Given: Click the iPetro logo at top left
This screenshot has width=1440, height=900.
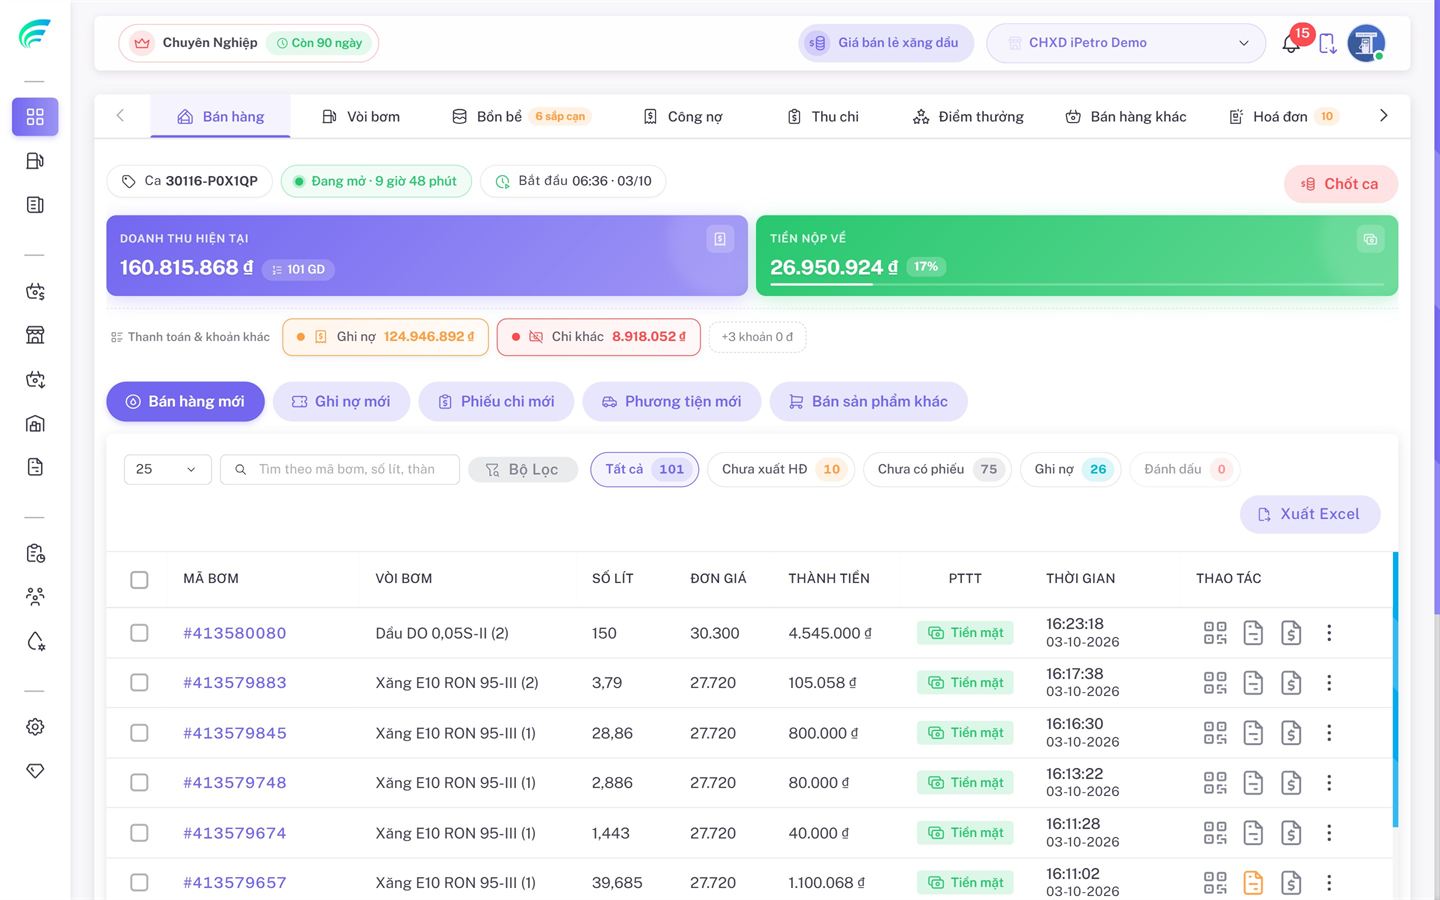Looking at the screenshot, I should 35,34.
